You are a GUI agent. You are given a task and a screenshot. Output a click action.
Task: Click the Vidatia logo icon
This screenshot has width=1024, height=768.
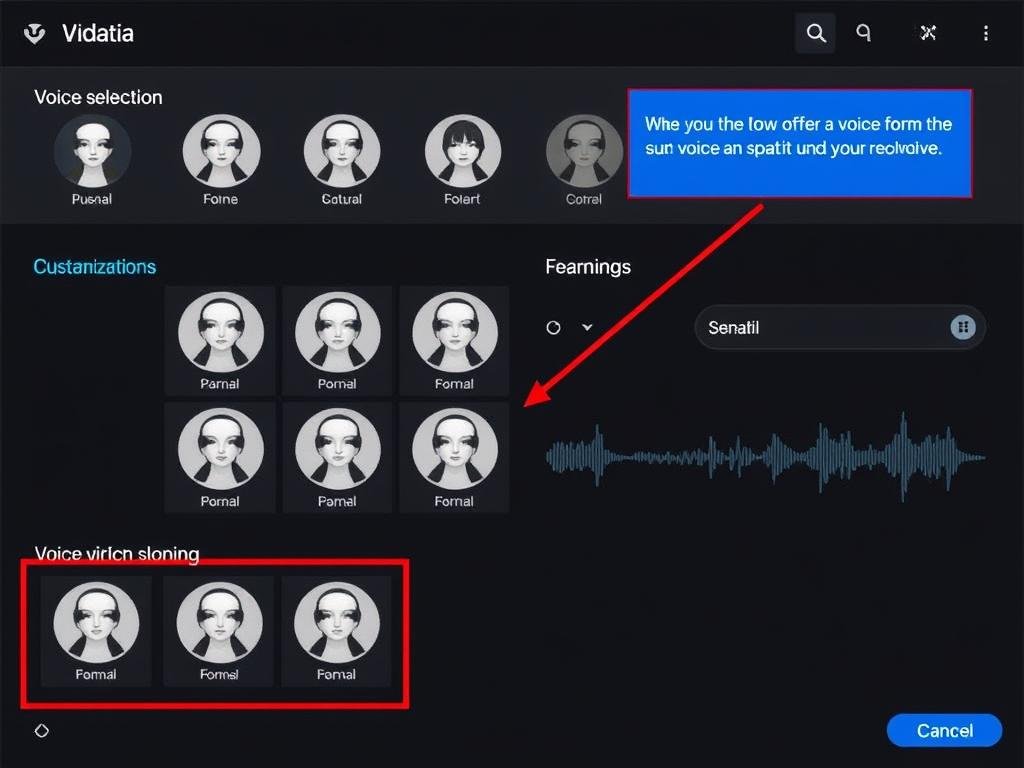[35, 33]
